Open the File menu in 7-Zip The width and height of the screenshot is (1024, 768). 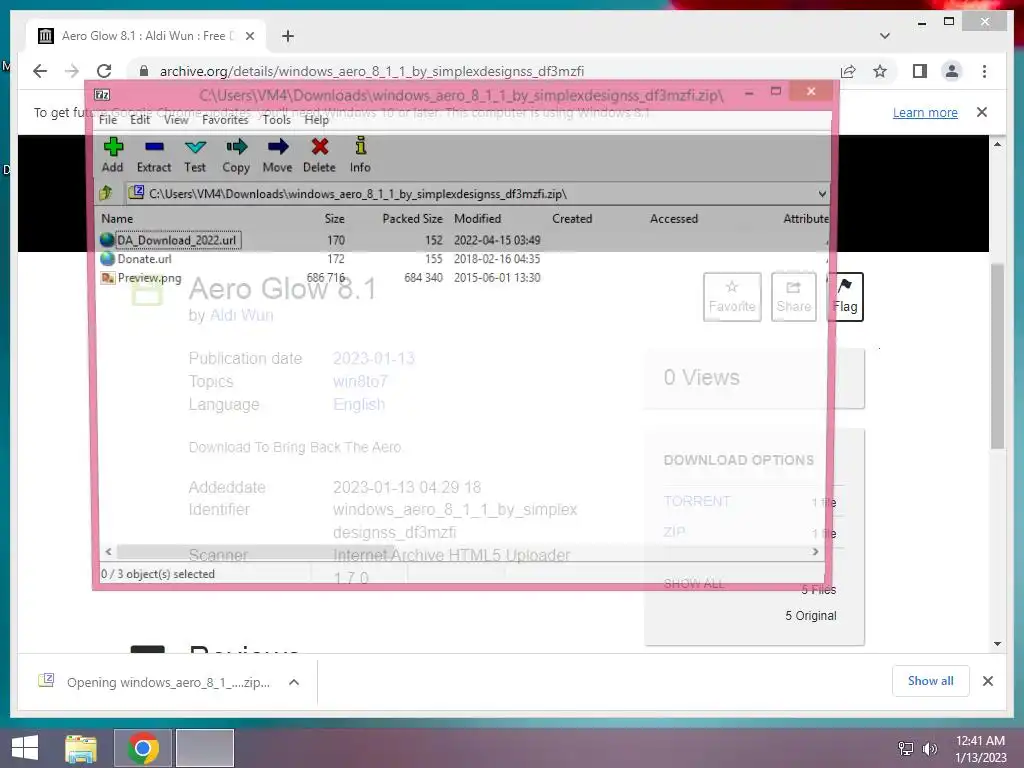(x=108, y=120)
